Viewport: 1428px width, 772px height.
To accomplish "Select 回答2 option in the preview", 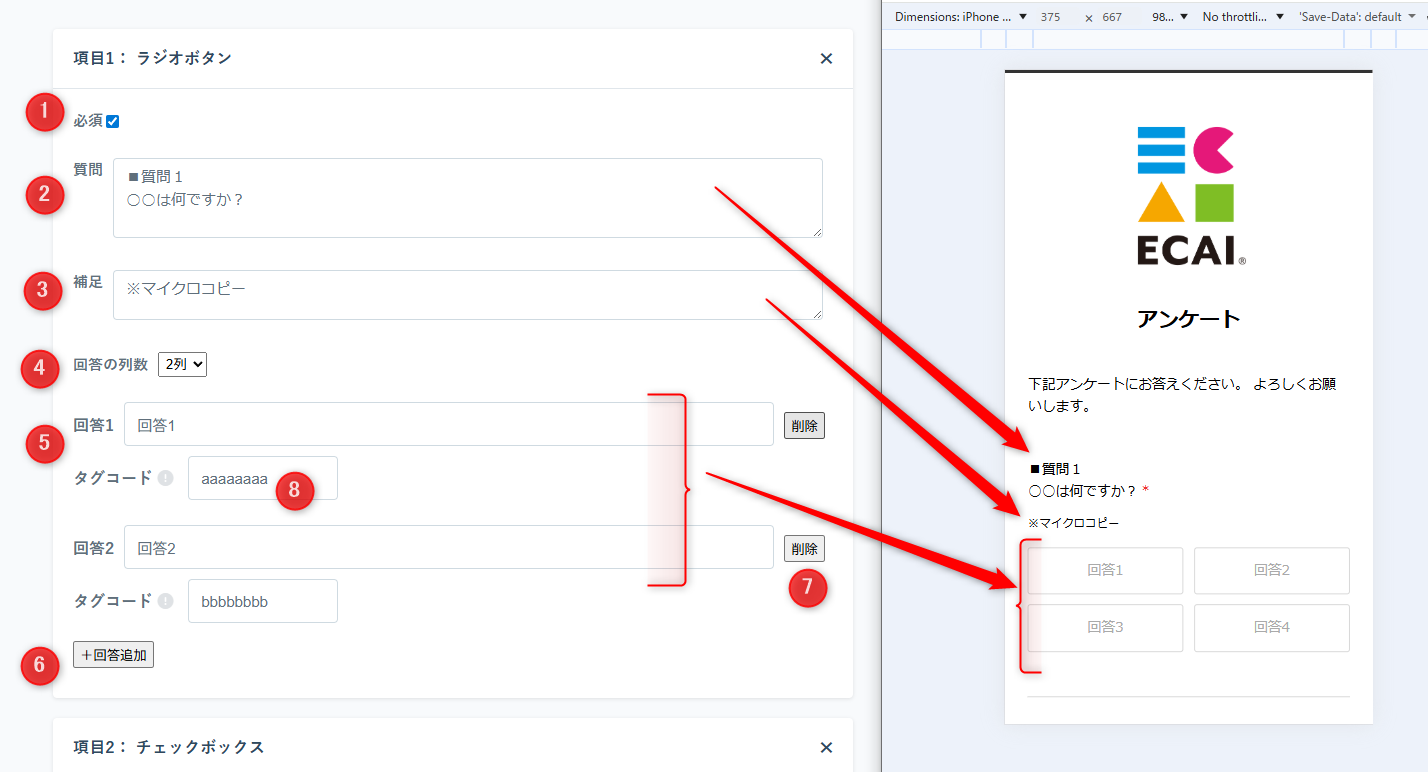I will (x=1271, y=570).
